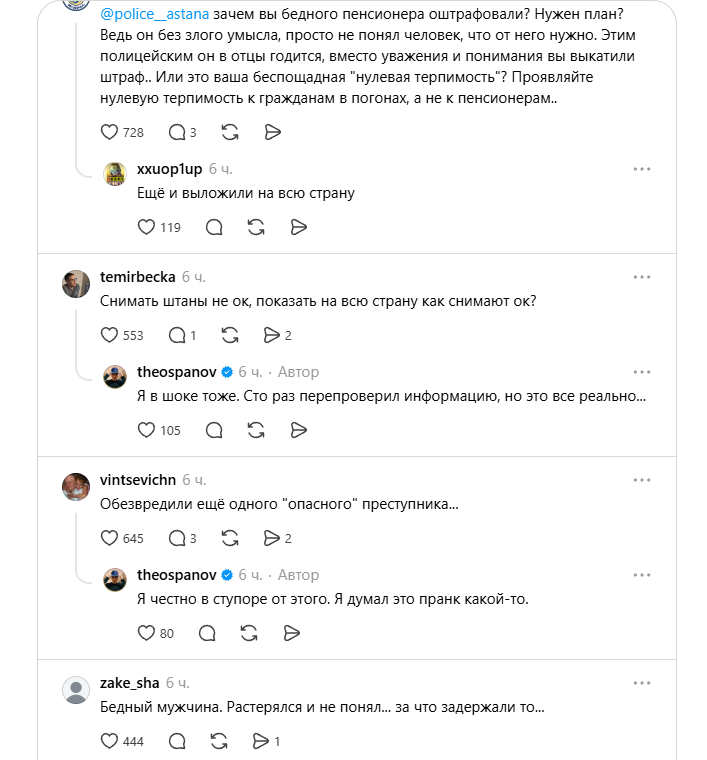
Task: Share temirbecka's comment via send icon
Action: coord(277,335)
